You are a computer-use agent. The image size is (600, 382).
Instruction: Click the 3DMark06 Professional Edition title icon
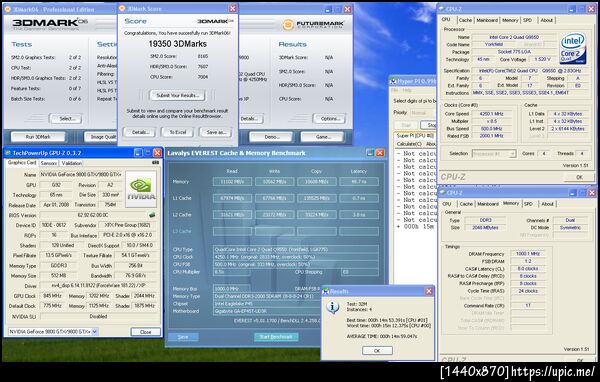[8, 9]
